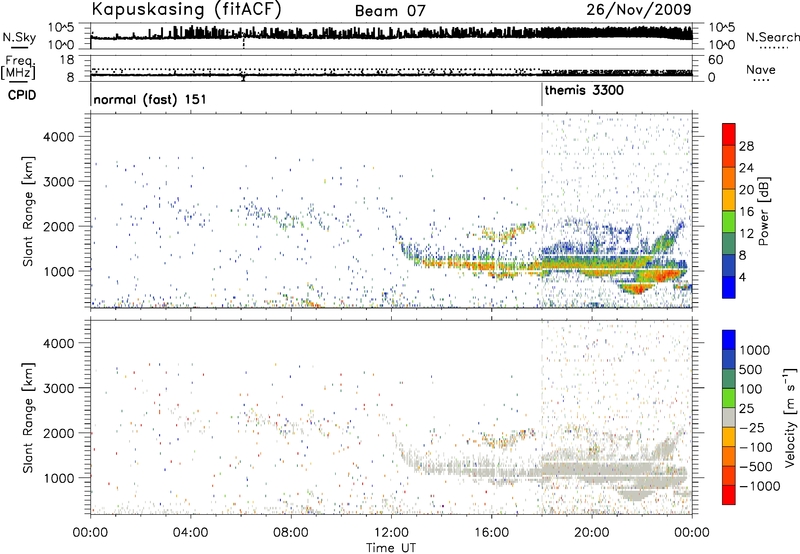Click the date "26/Nov/2009"
This screenshot has height=554, width=800.
[639, 9]
